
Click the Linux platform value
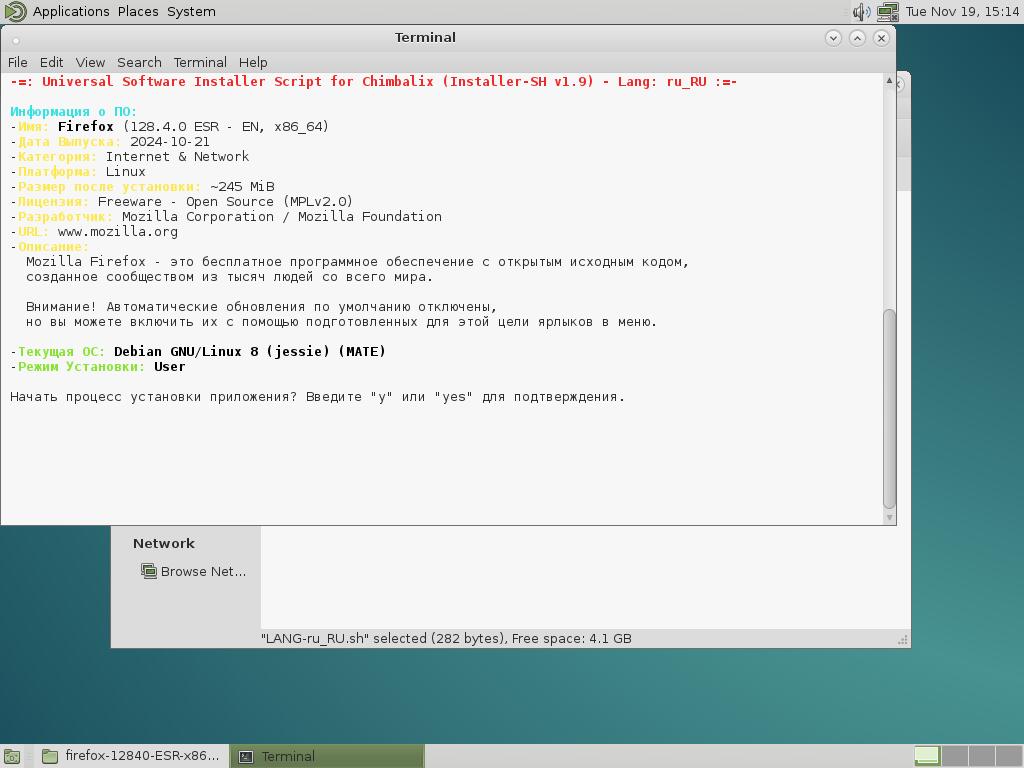[125, 172]
